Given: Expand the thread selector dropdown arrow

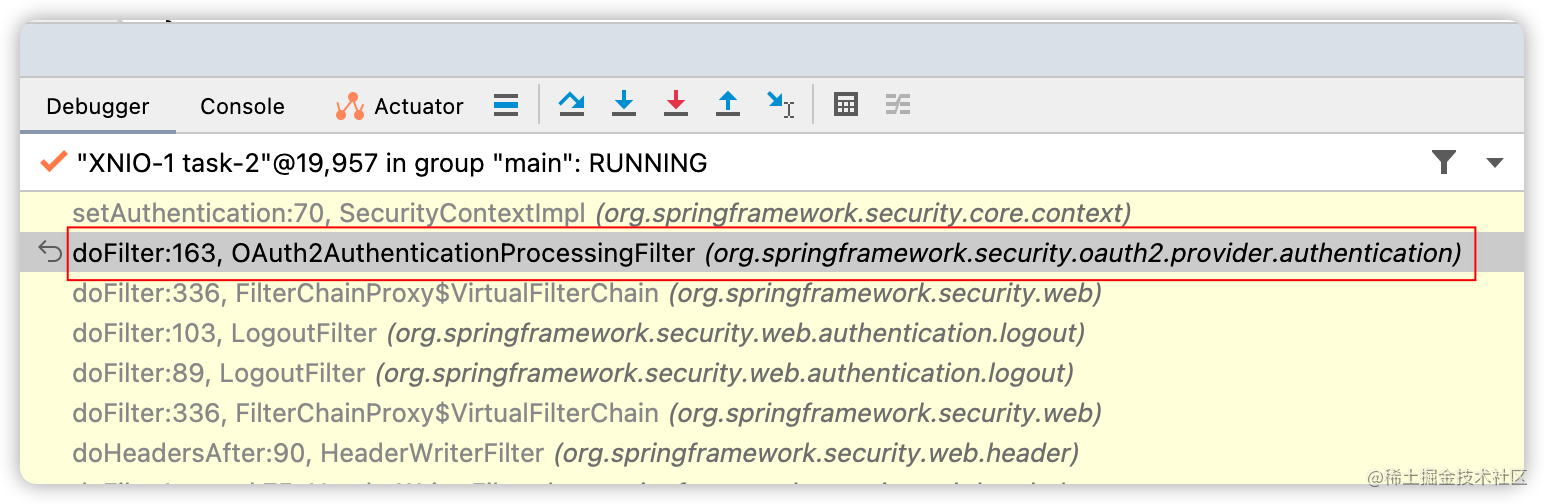Looking at the screenshot, I should click(x=1495, y=163).
